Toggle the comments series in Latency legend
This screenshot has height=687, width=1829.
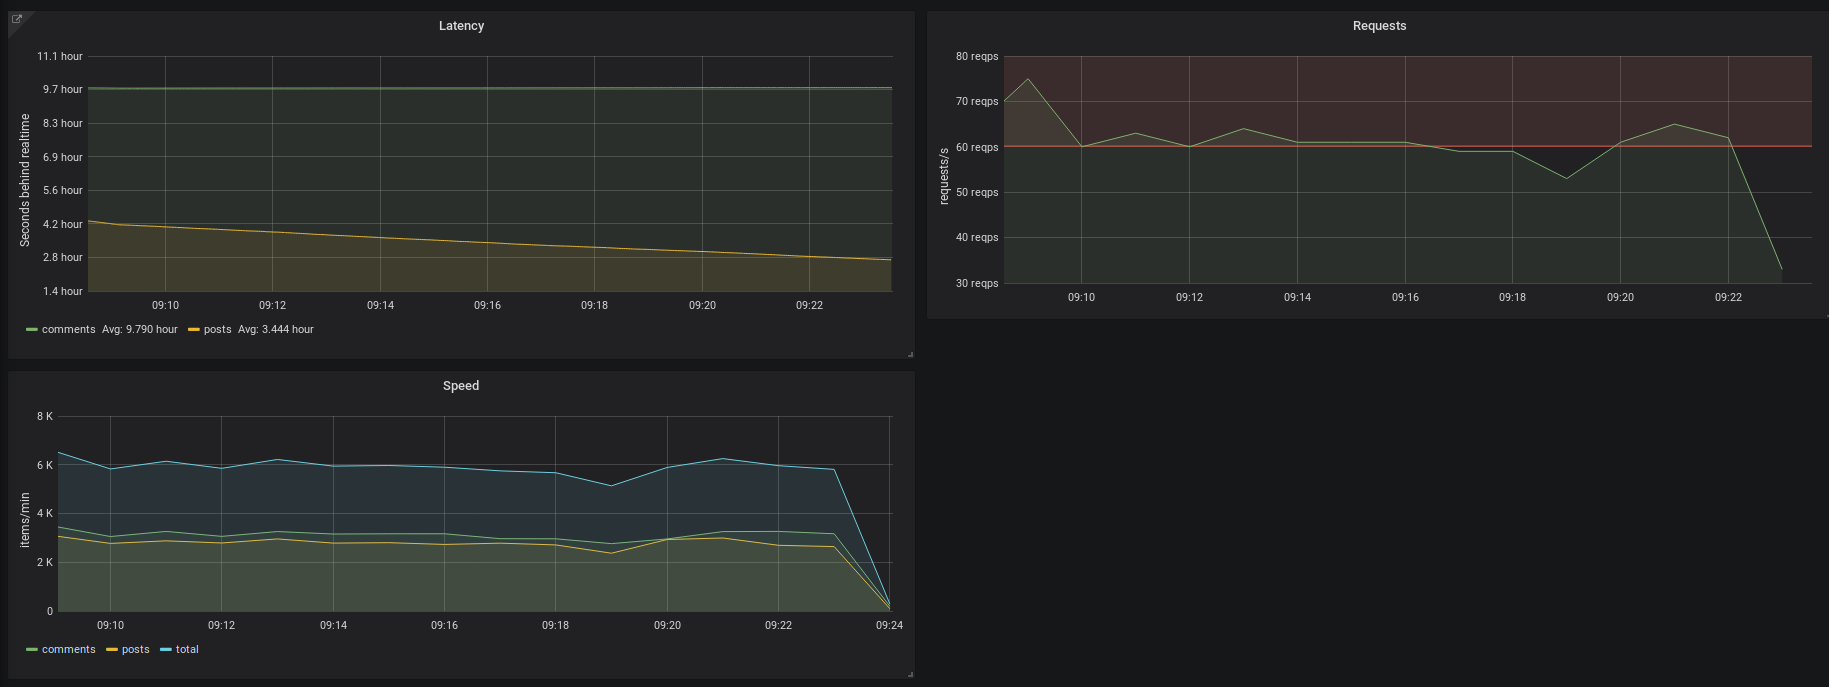[x=69, y=329]
